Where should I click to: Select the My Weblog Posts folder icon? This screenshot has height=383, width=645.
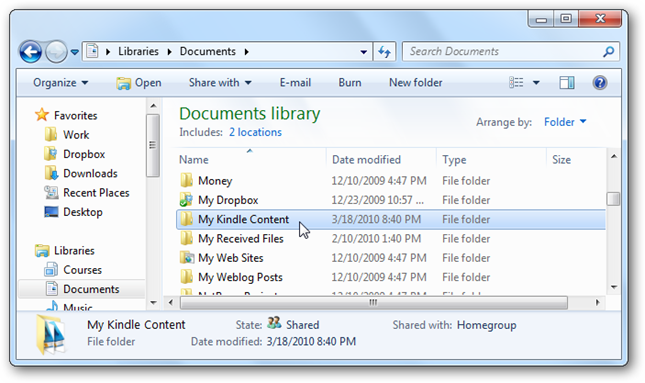[x=187, y=277]
